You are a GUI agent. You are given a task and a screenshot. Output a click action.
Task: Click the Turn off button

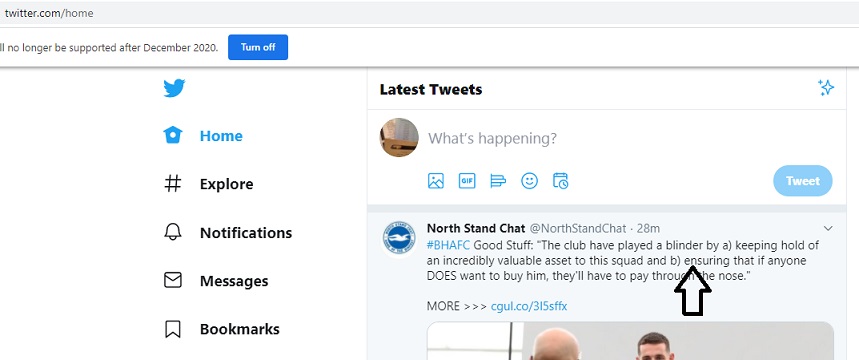[x=258, y=47]
